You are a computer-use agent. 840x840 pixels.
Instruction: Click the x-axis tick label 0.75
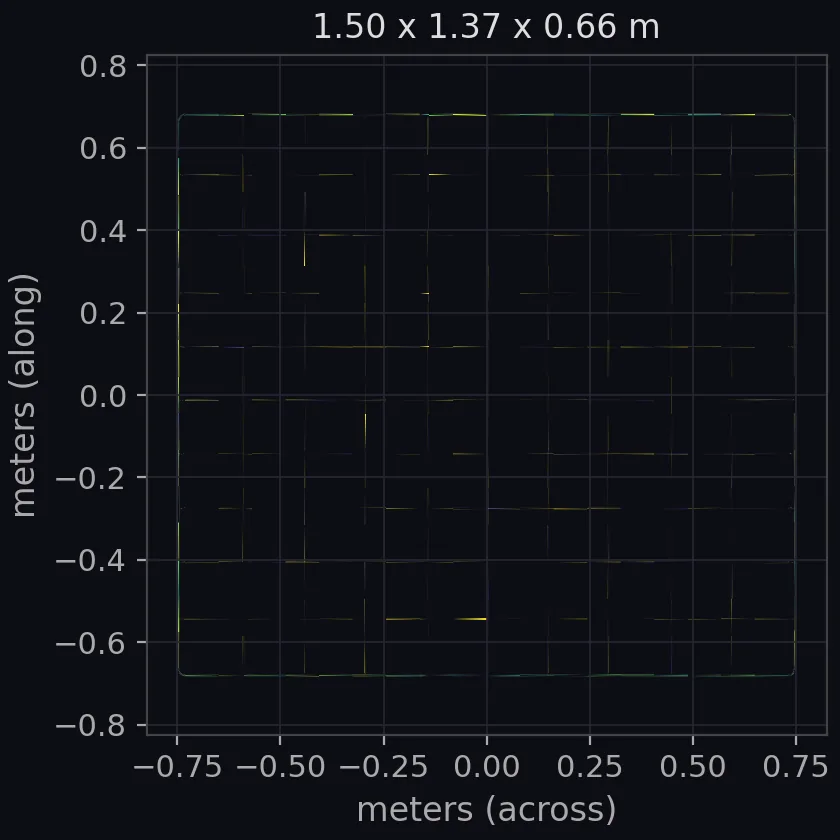coord(796,766)
